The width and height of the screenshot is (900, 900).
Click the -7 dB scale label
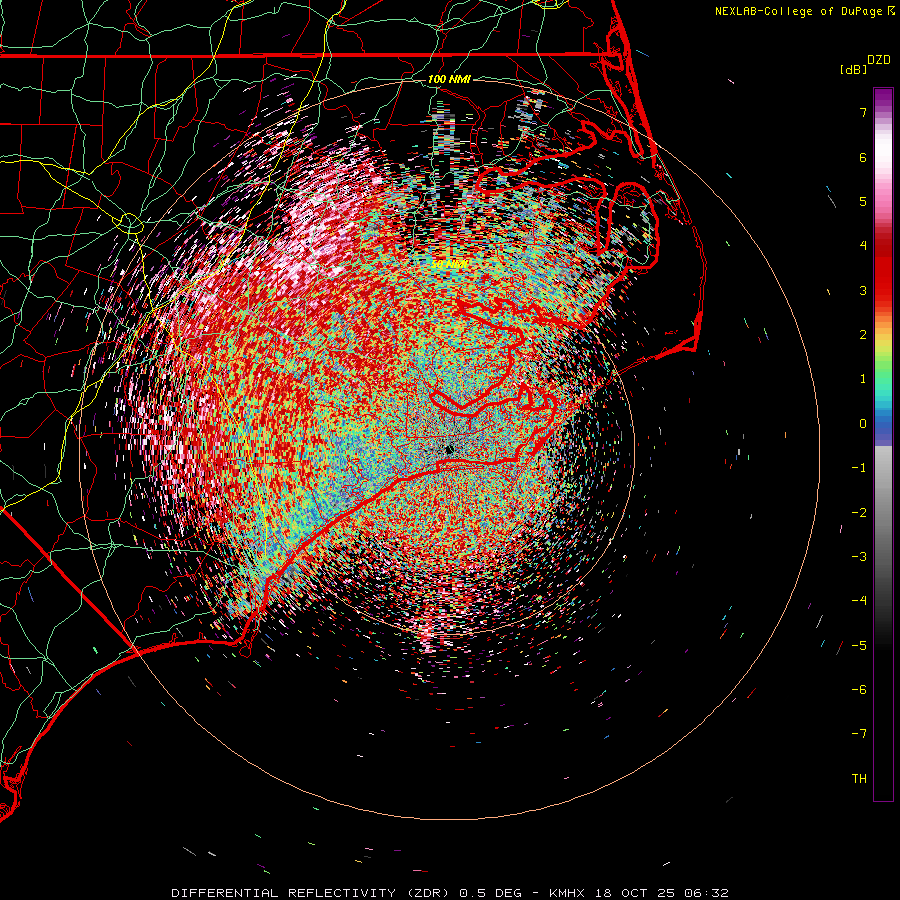859,734
